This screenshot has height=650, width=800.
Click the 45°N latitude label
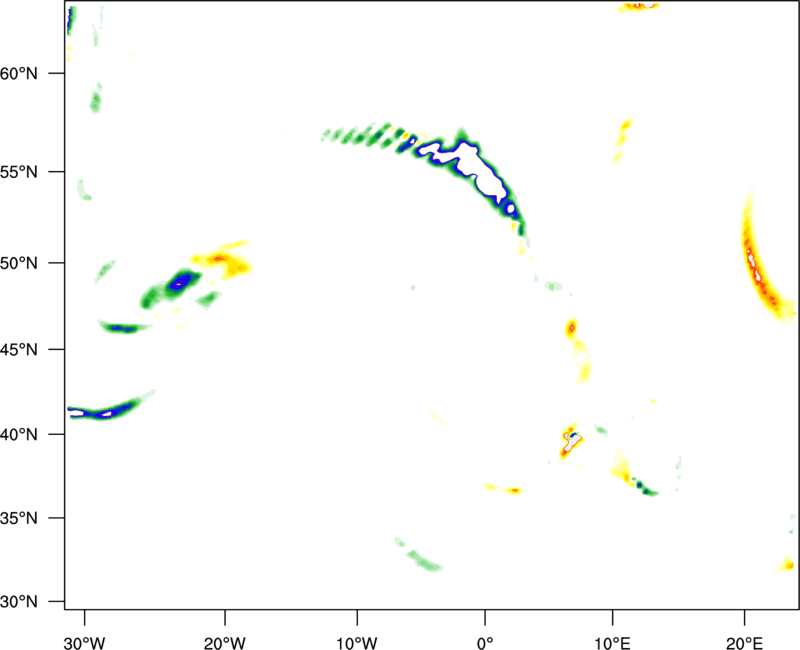tap(19, 349)
